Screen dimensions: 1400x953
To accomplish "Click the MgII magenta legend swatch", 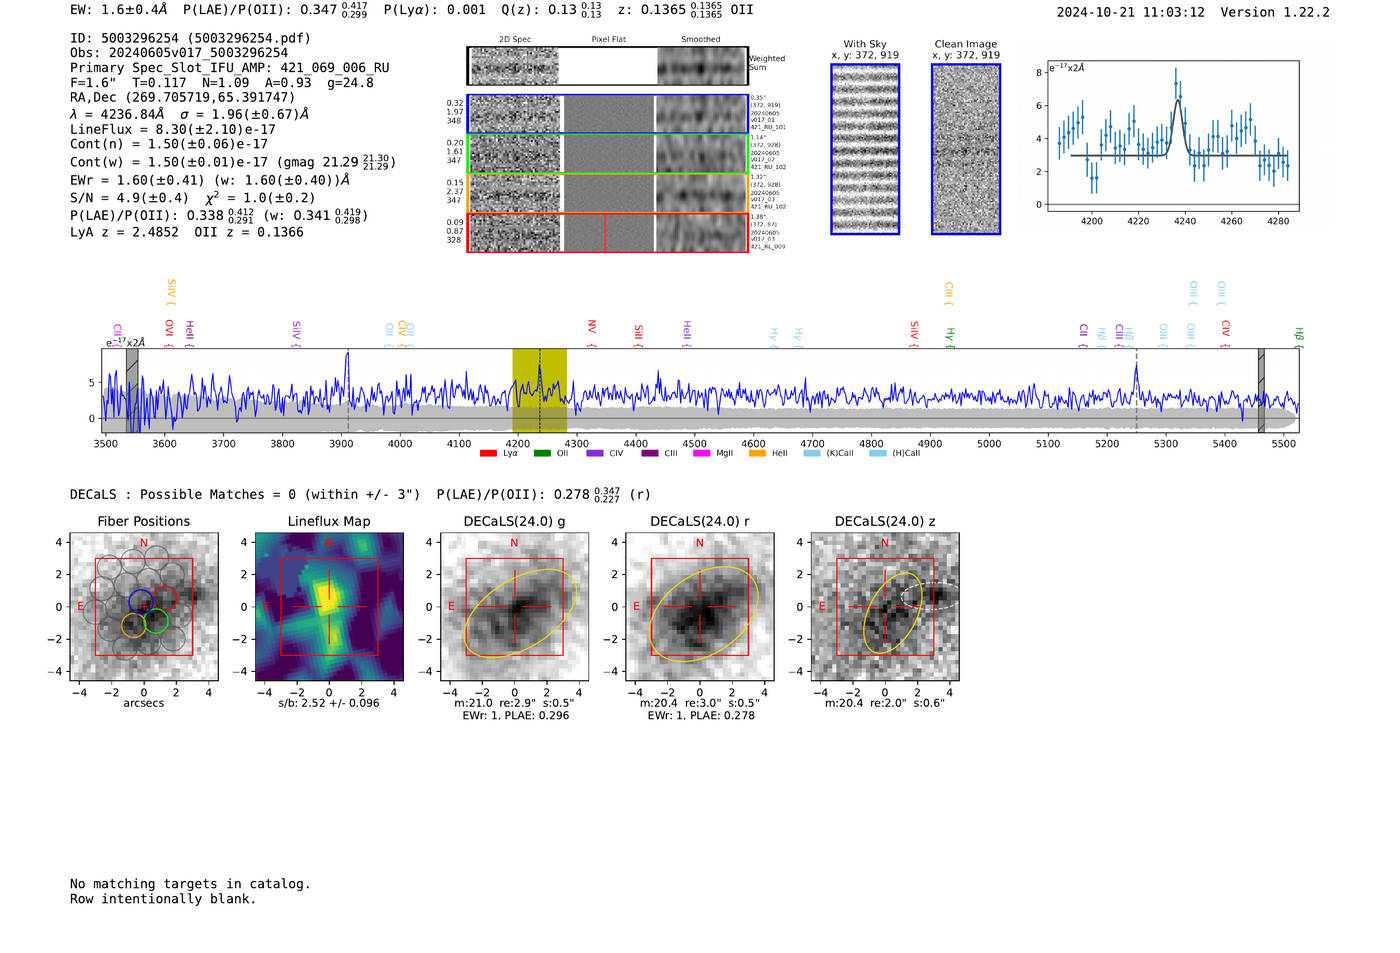I will pyautogui.click(x=701, y=453).
